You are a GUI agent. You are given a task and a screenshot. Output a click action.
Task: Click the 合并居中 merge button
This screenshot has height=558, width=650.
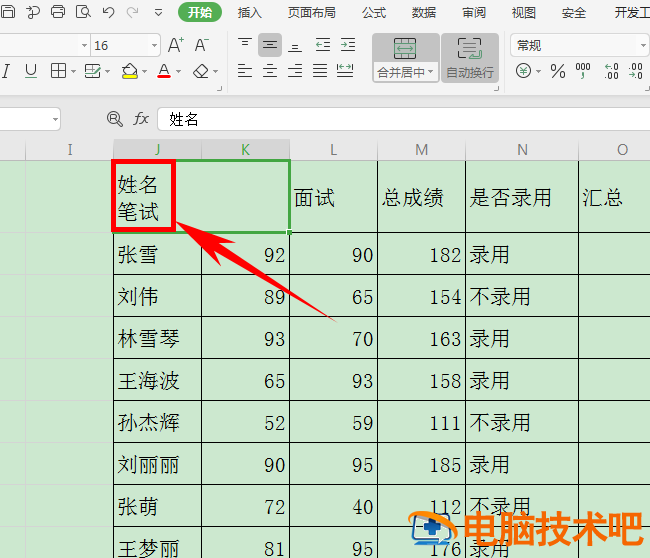pos(405,58)
